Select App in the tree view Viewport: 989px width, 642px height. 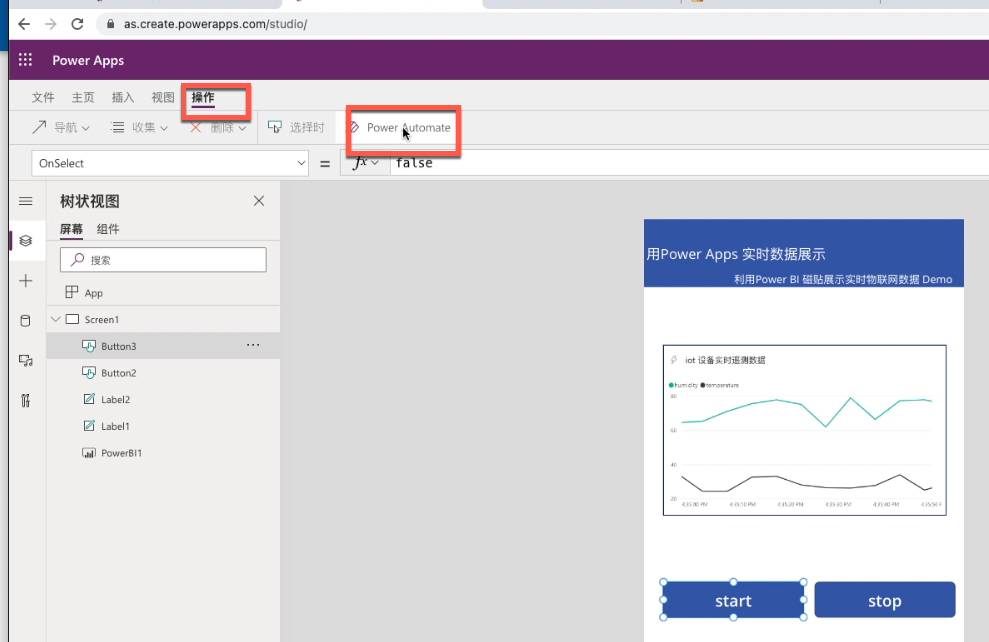[x=163, y=293]
